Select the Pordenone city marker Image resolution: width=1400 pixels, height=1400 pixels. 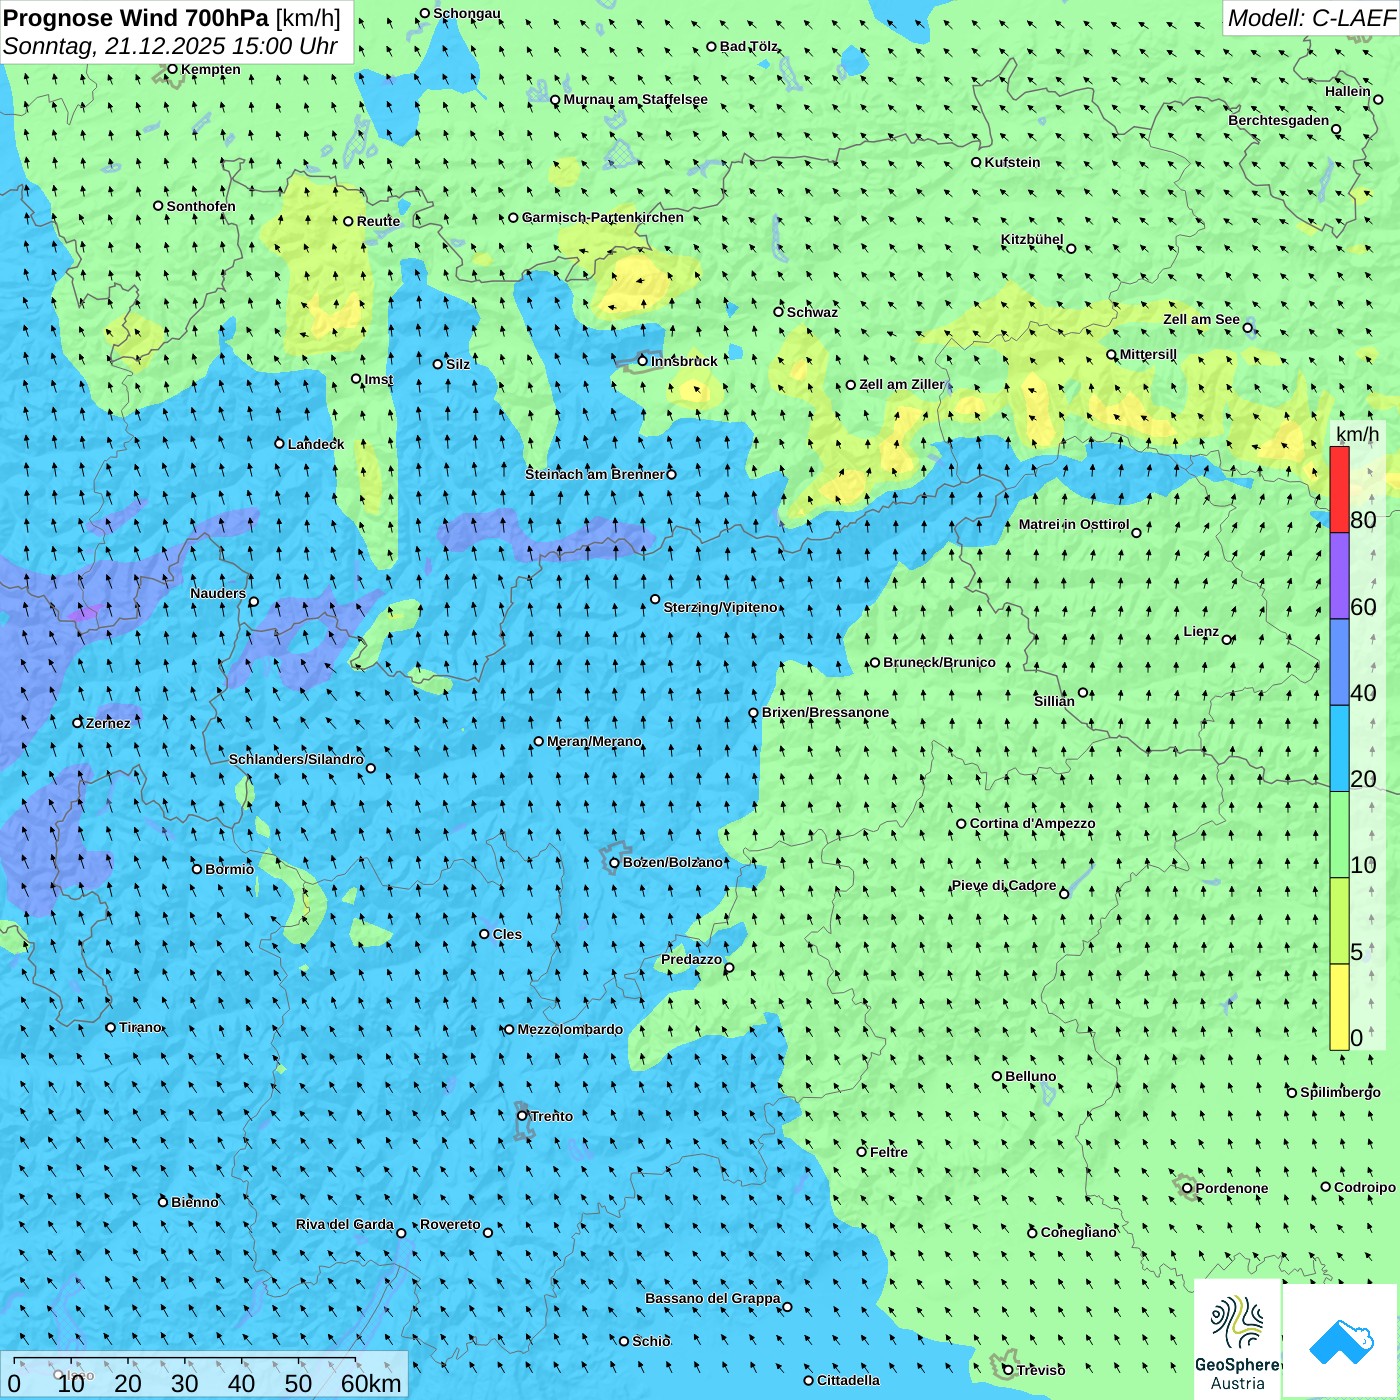click(x=1187, y=1188)
